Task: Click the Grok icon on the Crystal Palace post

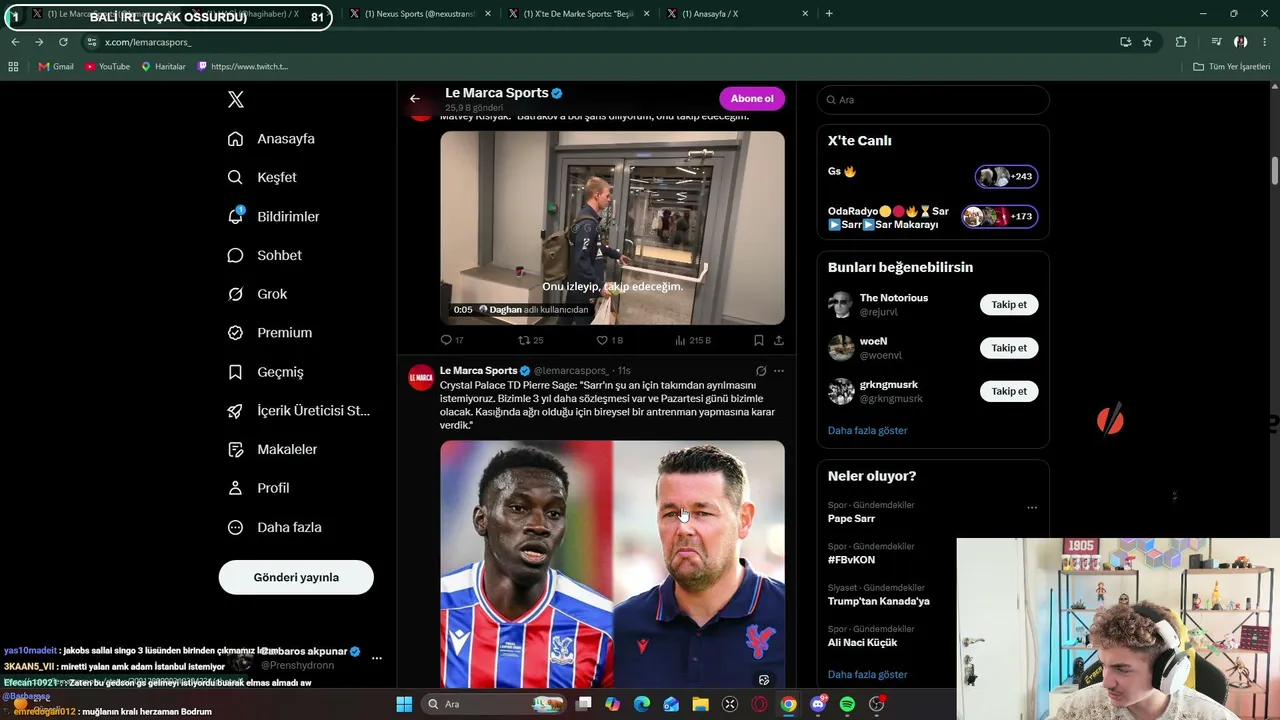Action: (761, 371)
